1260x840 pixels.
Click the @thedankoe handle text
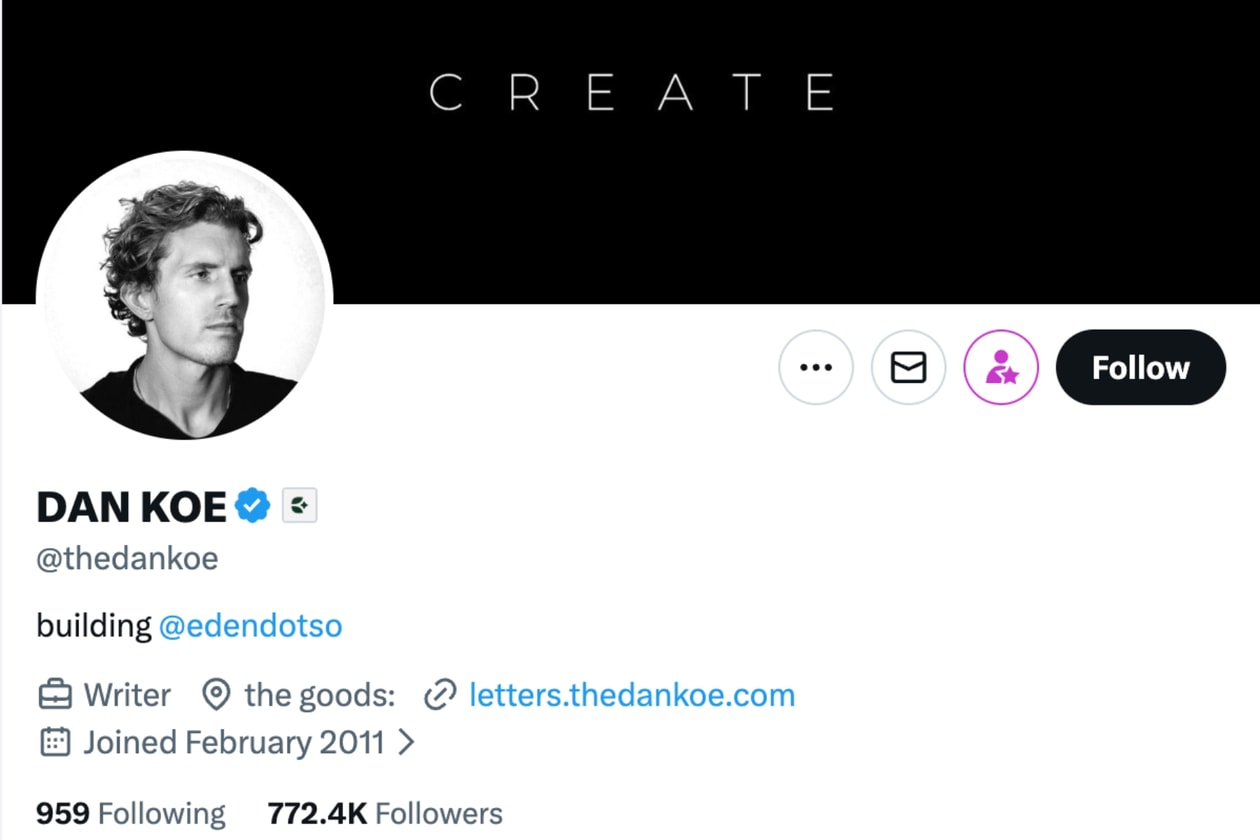127,558
